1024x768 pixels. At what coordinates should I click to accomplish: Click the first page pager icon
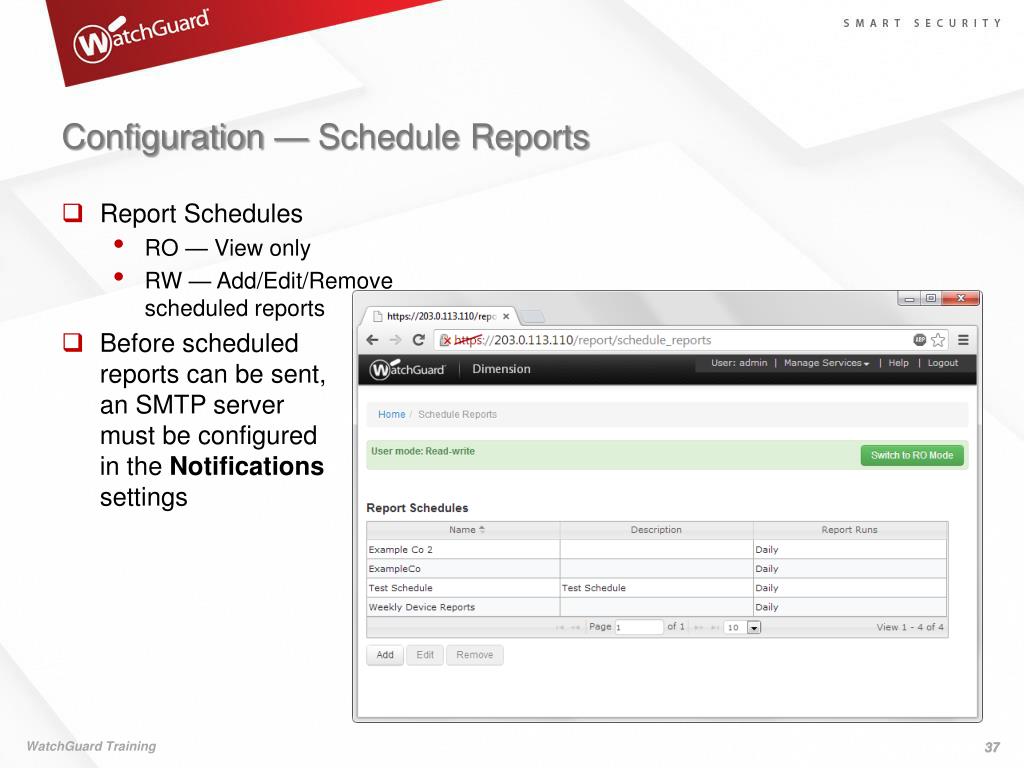(x=560, y=628)
